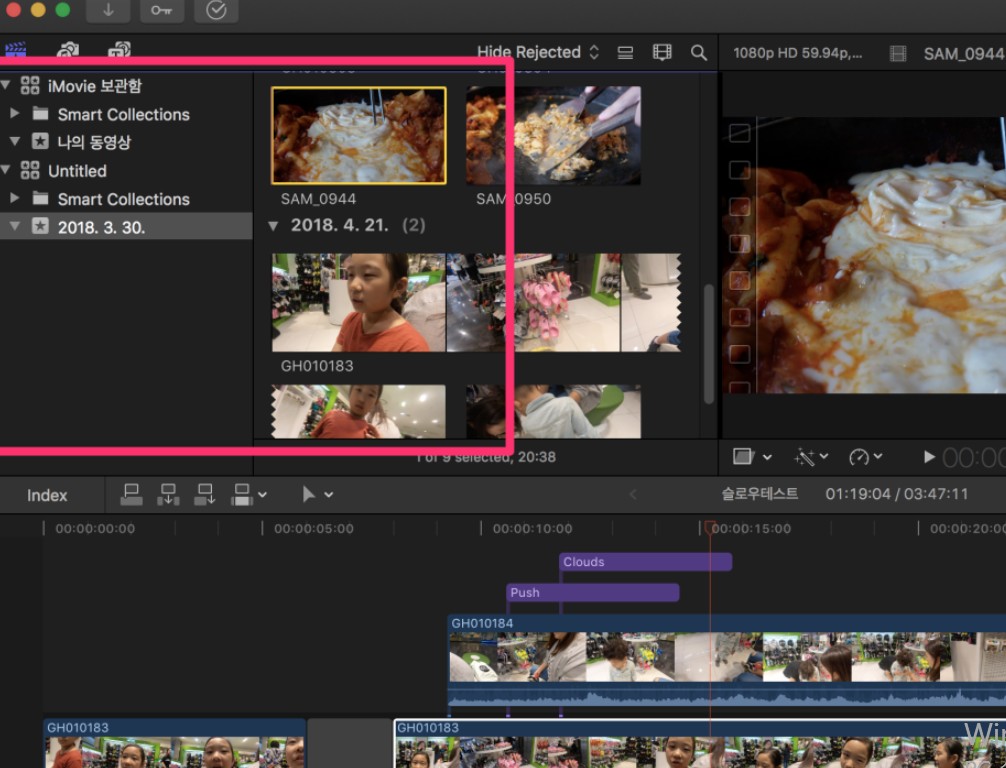Open the timeline Index panel

coord(47,495)
